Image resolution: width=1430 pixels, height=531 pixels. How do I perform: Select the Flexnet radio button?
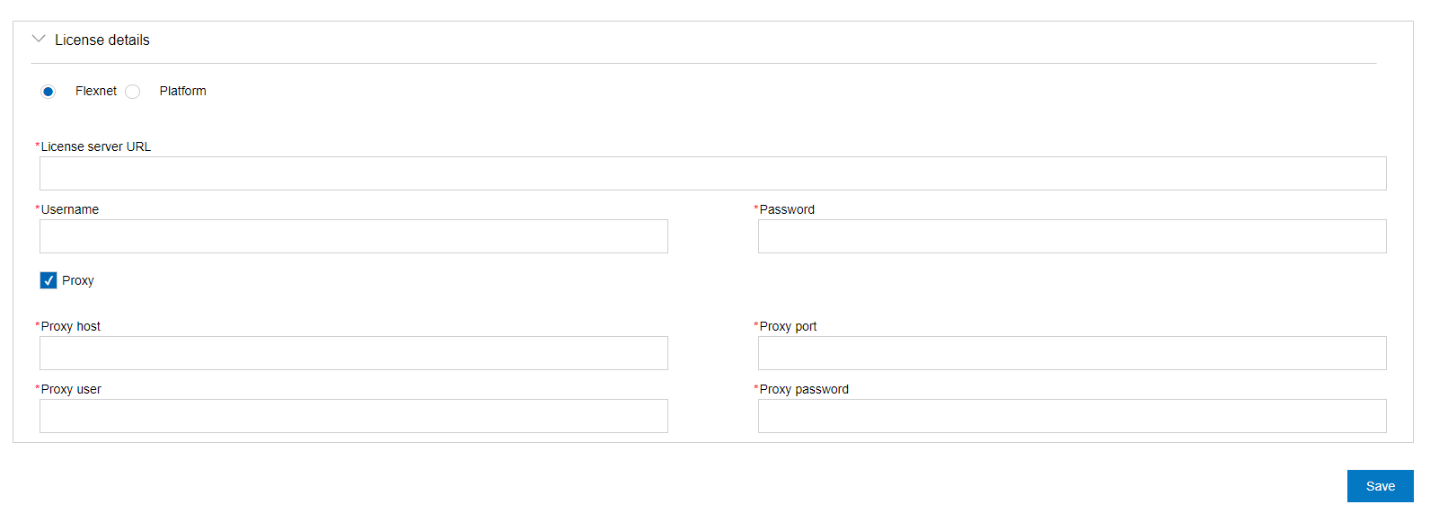(48, 92)
